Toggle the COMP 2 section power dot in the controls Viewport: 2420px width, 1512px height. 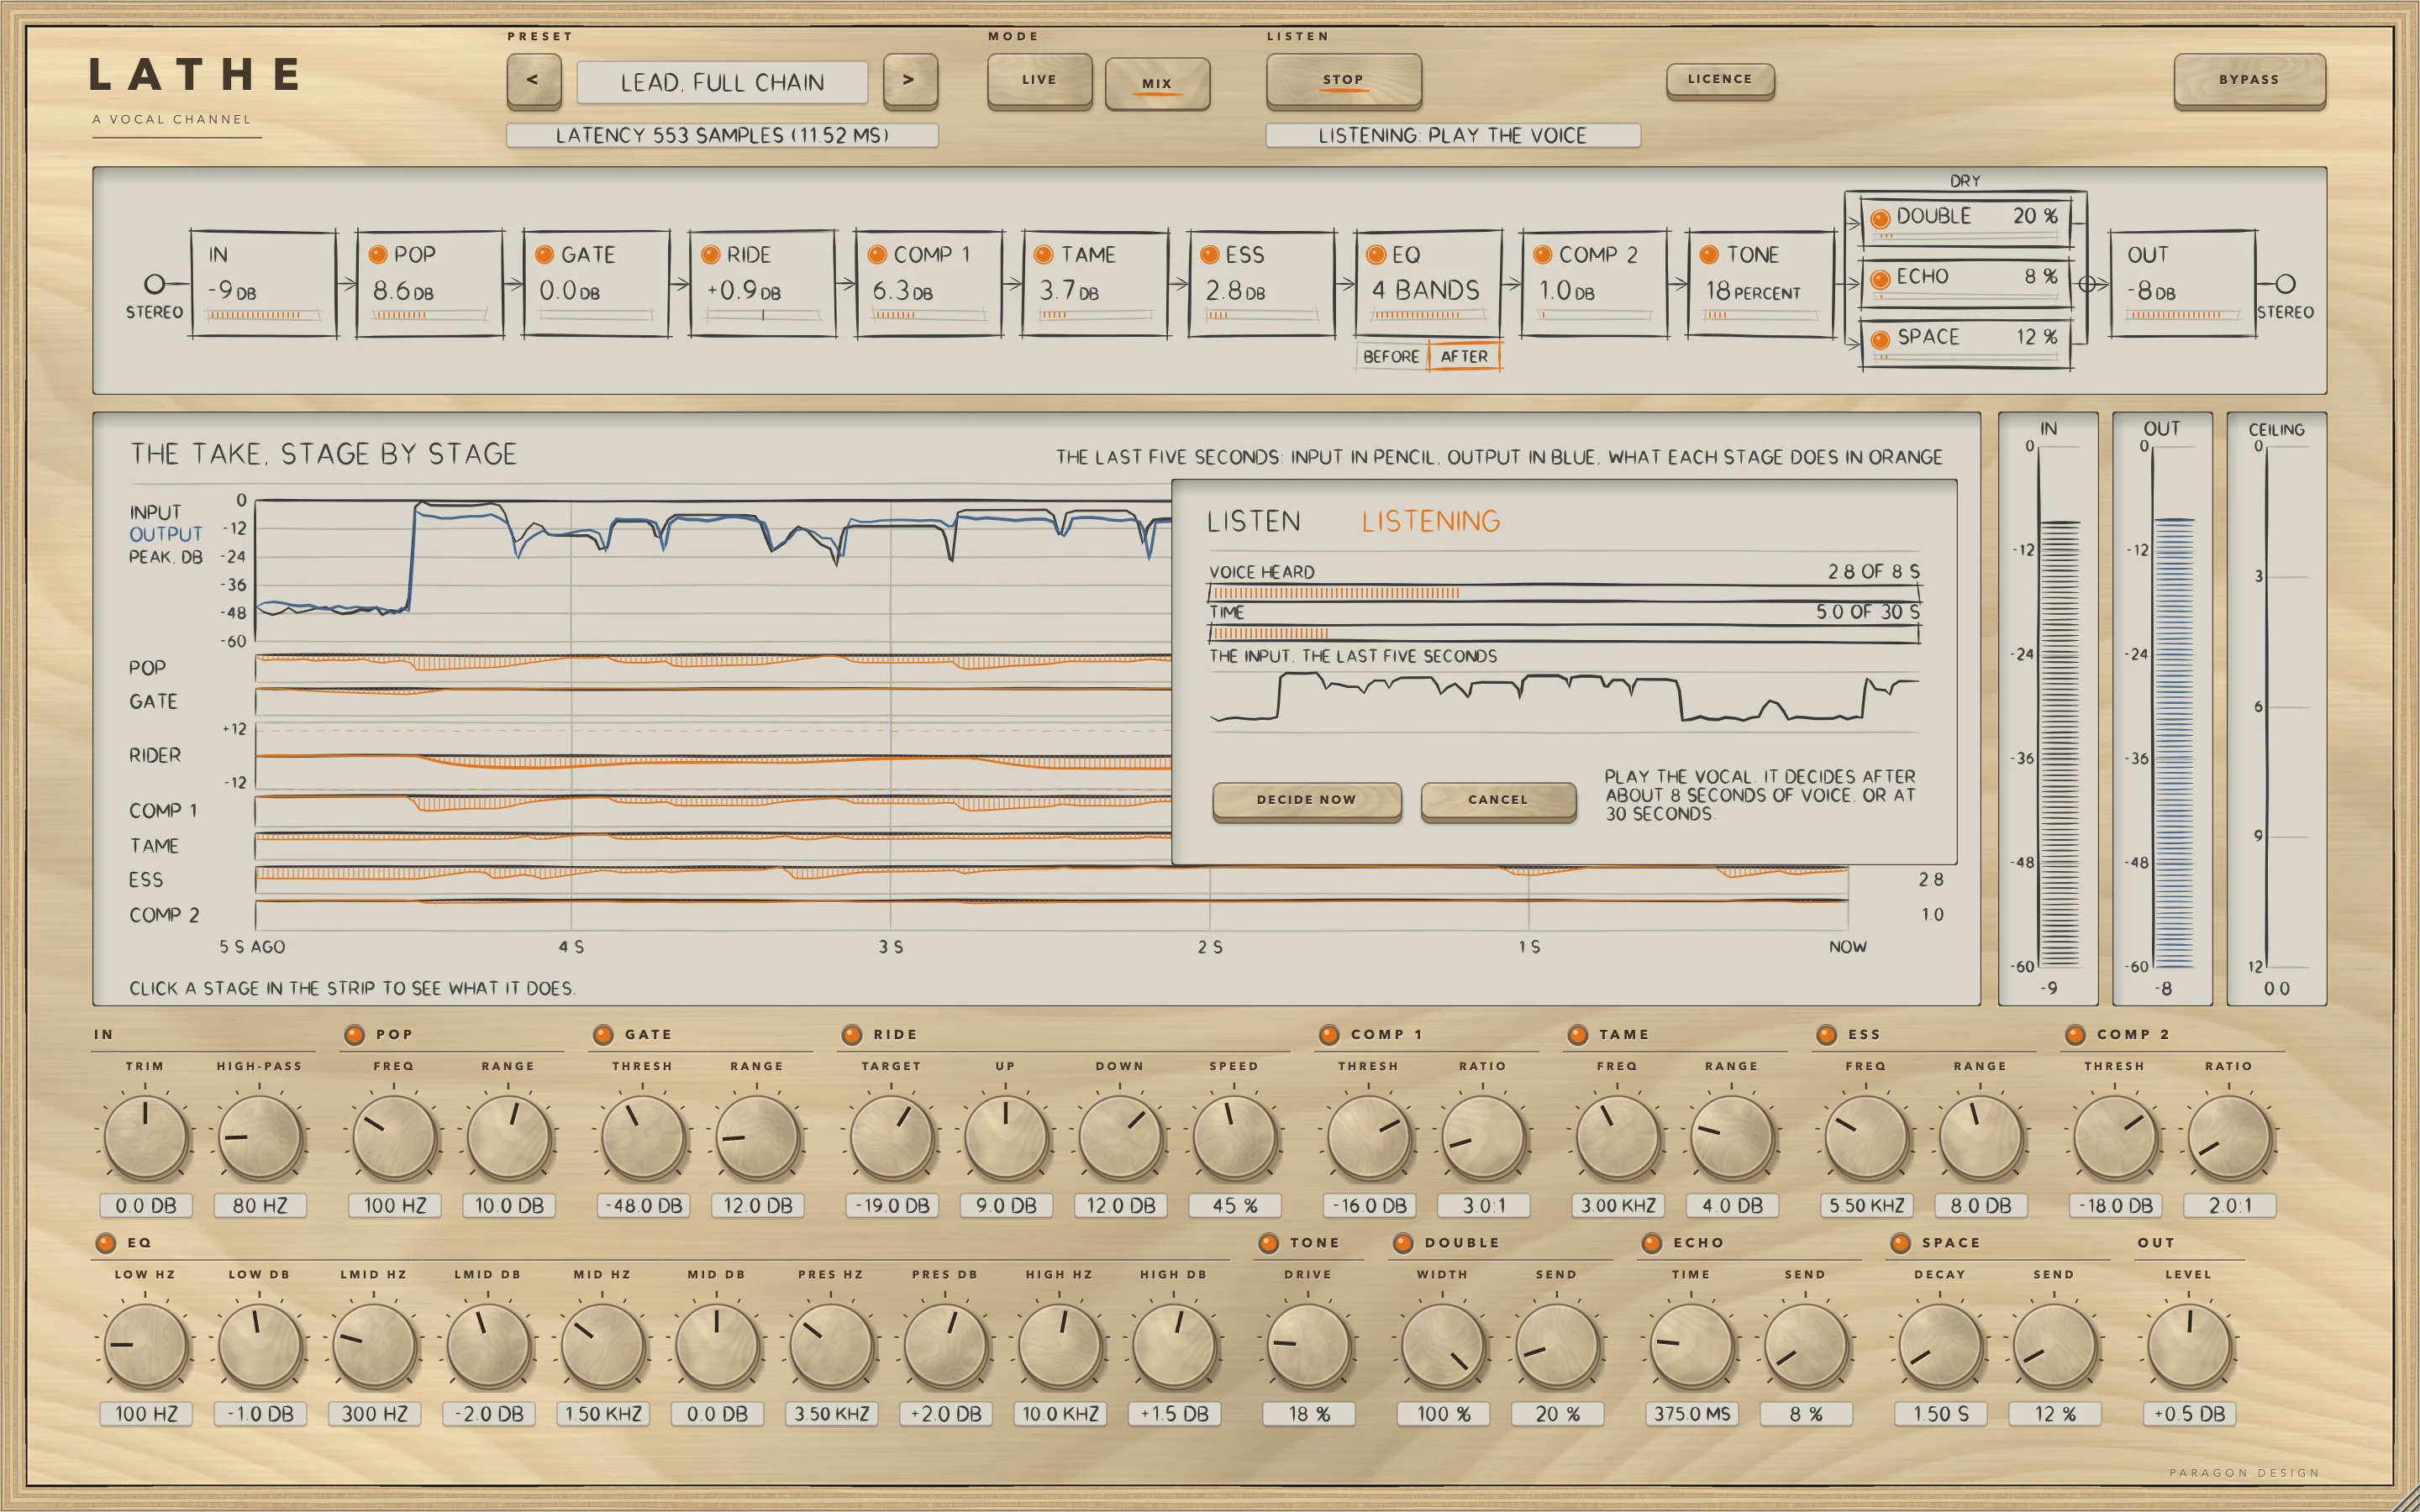point(2076,1035)
